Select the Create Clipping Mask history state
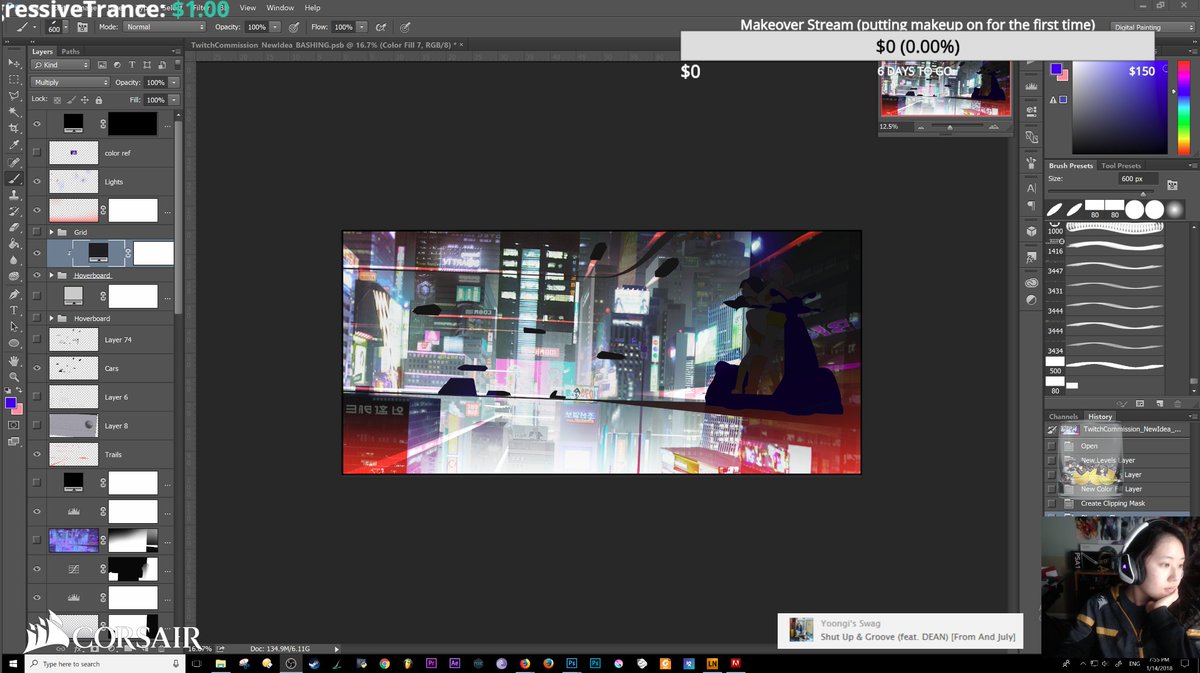Viewport: 1200px width, 673px height. coord(1113,503)
